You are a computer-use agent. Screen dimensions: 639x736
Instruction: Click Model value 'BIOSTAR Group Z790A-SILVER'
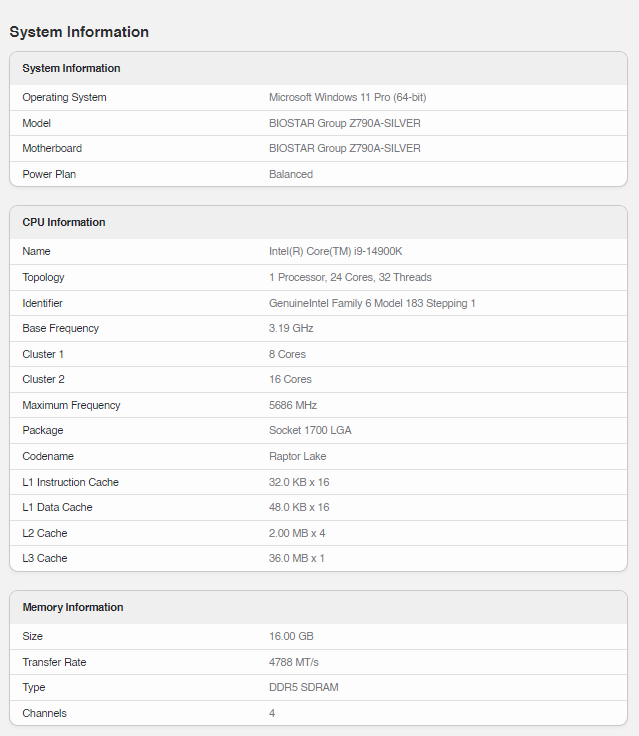(345, 123)
